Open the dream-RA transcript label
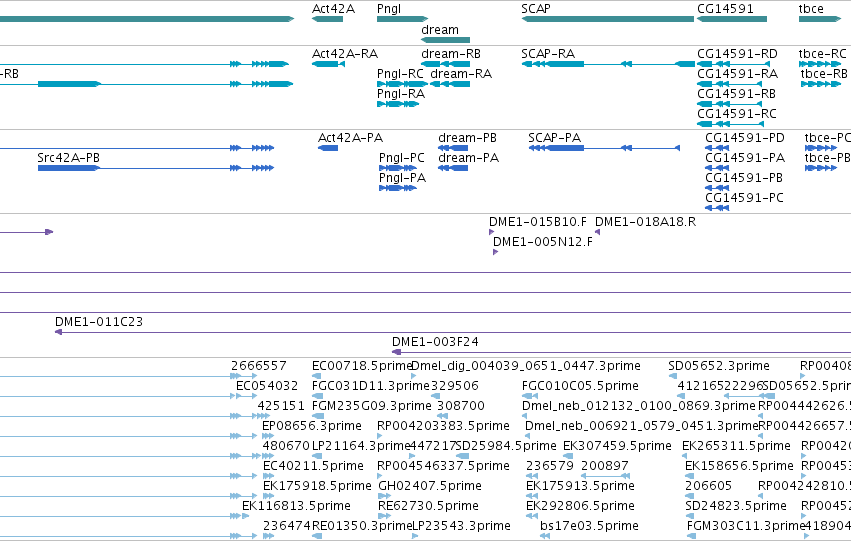 (461, 74)
